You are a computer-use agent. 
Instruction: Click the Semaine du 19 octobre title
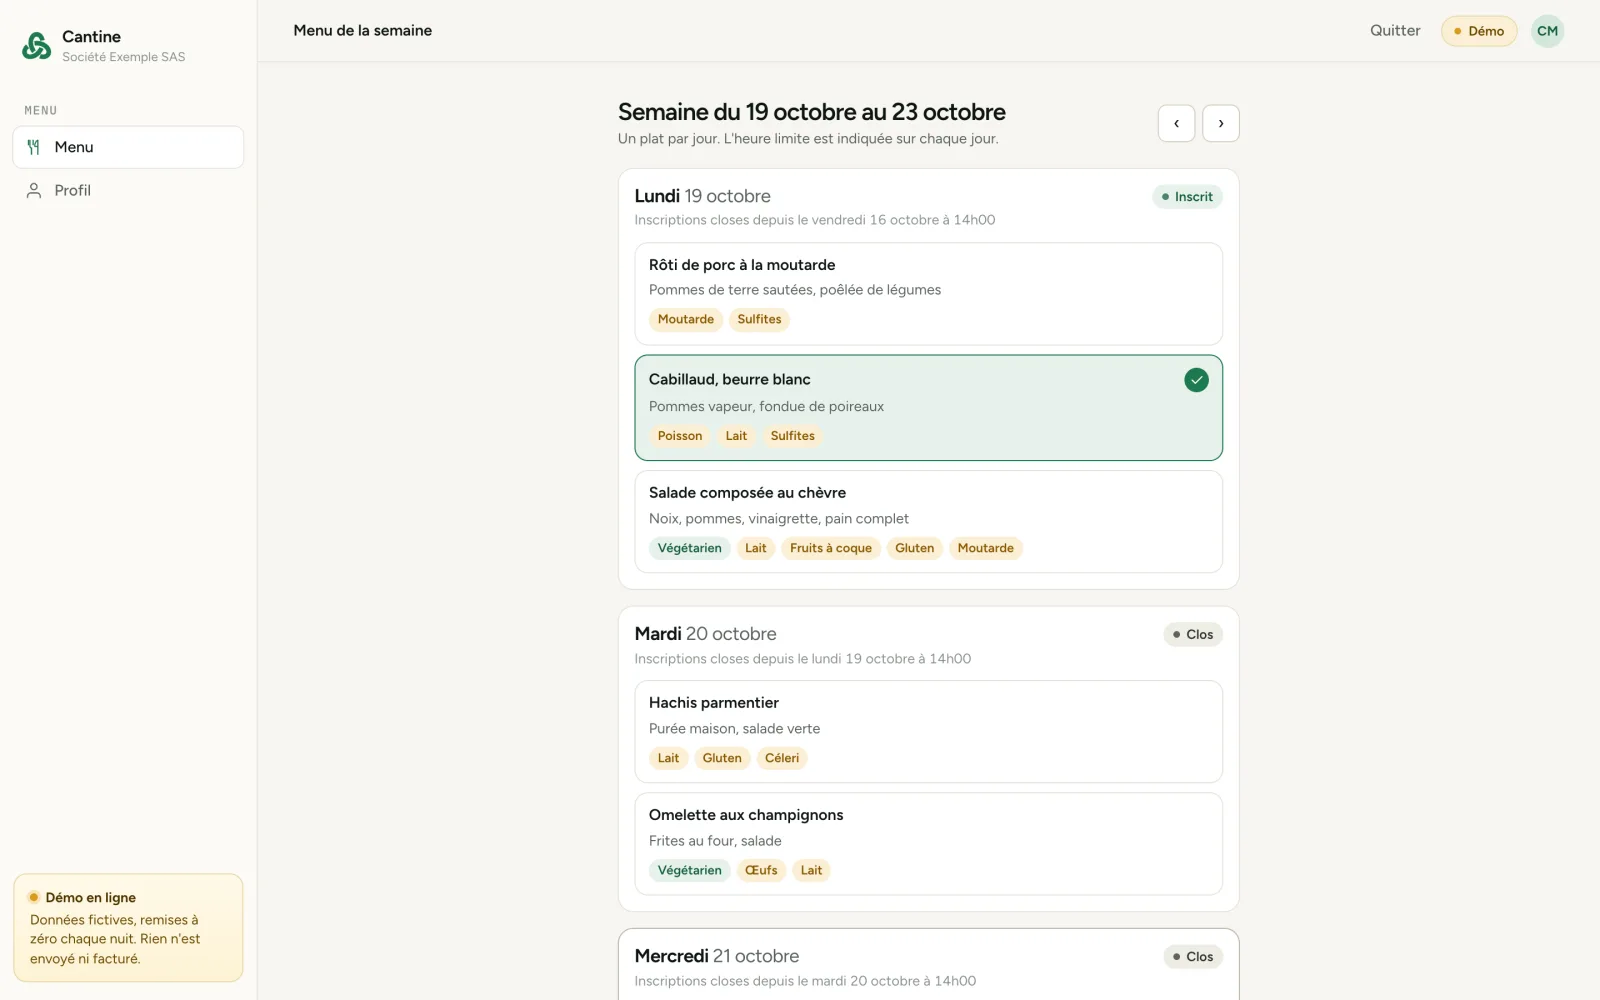point(812,112)
